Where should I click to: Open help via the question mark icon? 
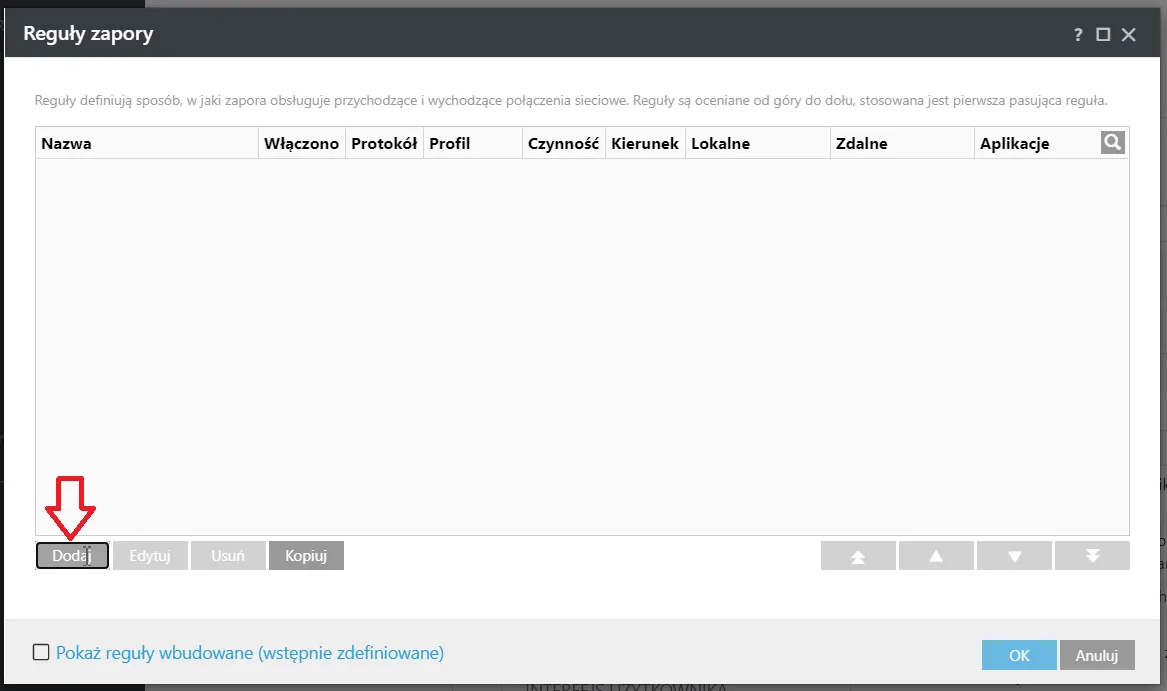(x=1078, y=35)
